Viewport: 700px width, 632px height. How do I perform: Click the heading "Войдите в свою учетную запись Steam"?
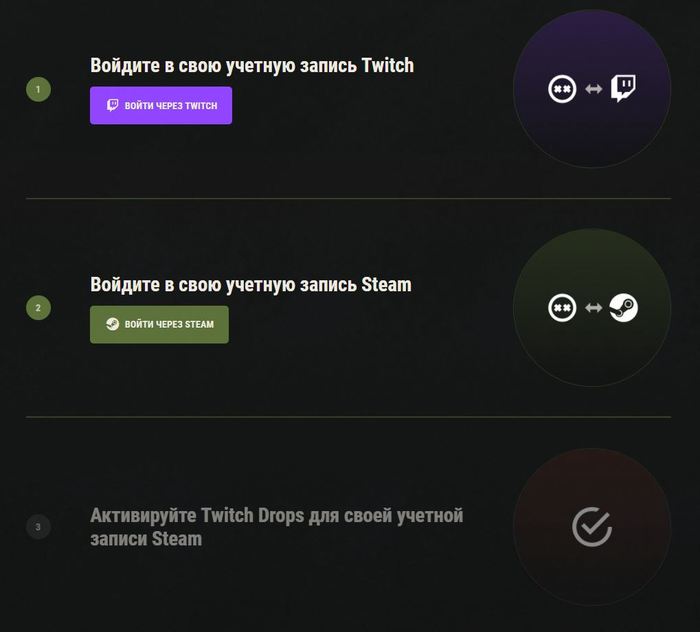coord(250,285)
